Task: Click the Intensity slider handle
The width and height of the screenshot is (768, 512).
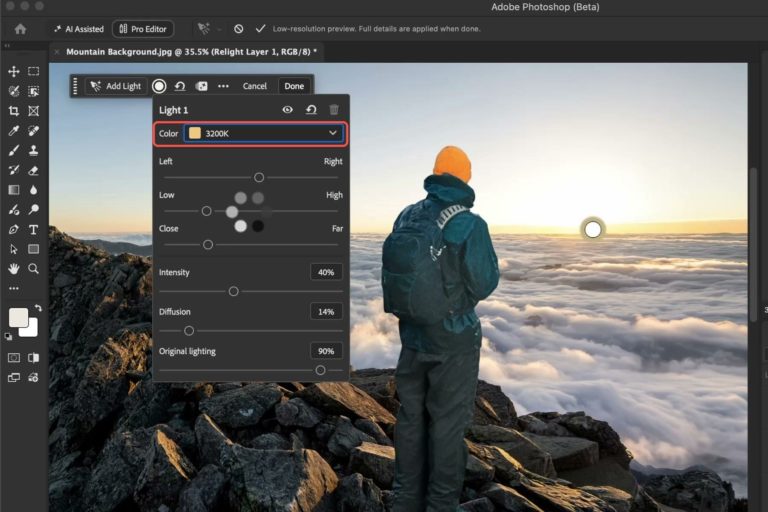Action: 234,292
